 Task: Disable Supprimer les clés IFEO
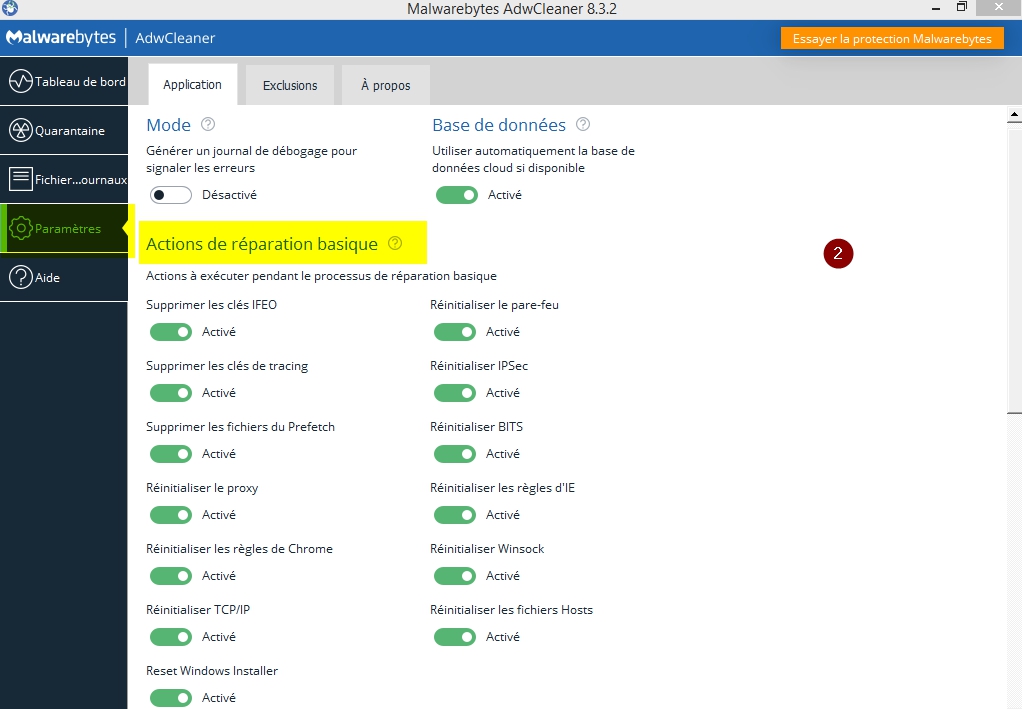(x=171, y=332)
